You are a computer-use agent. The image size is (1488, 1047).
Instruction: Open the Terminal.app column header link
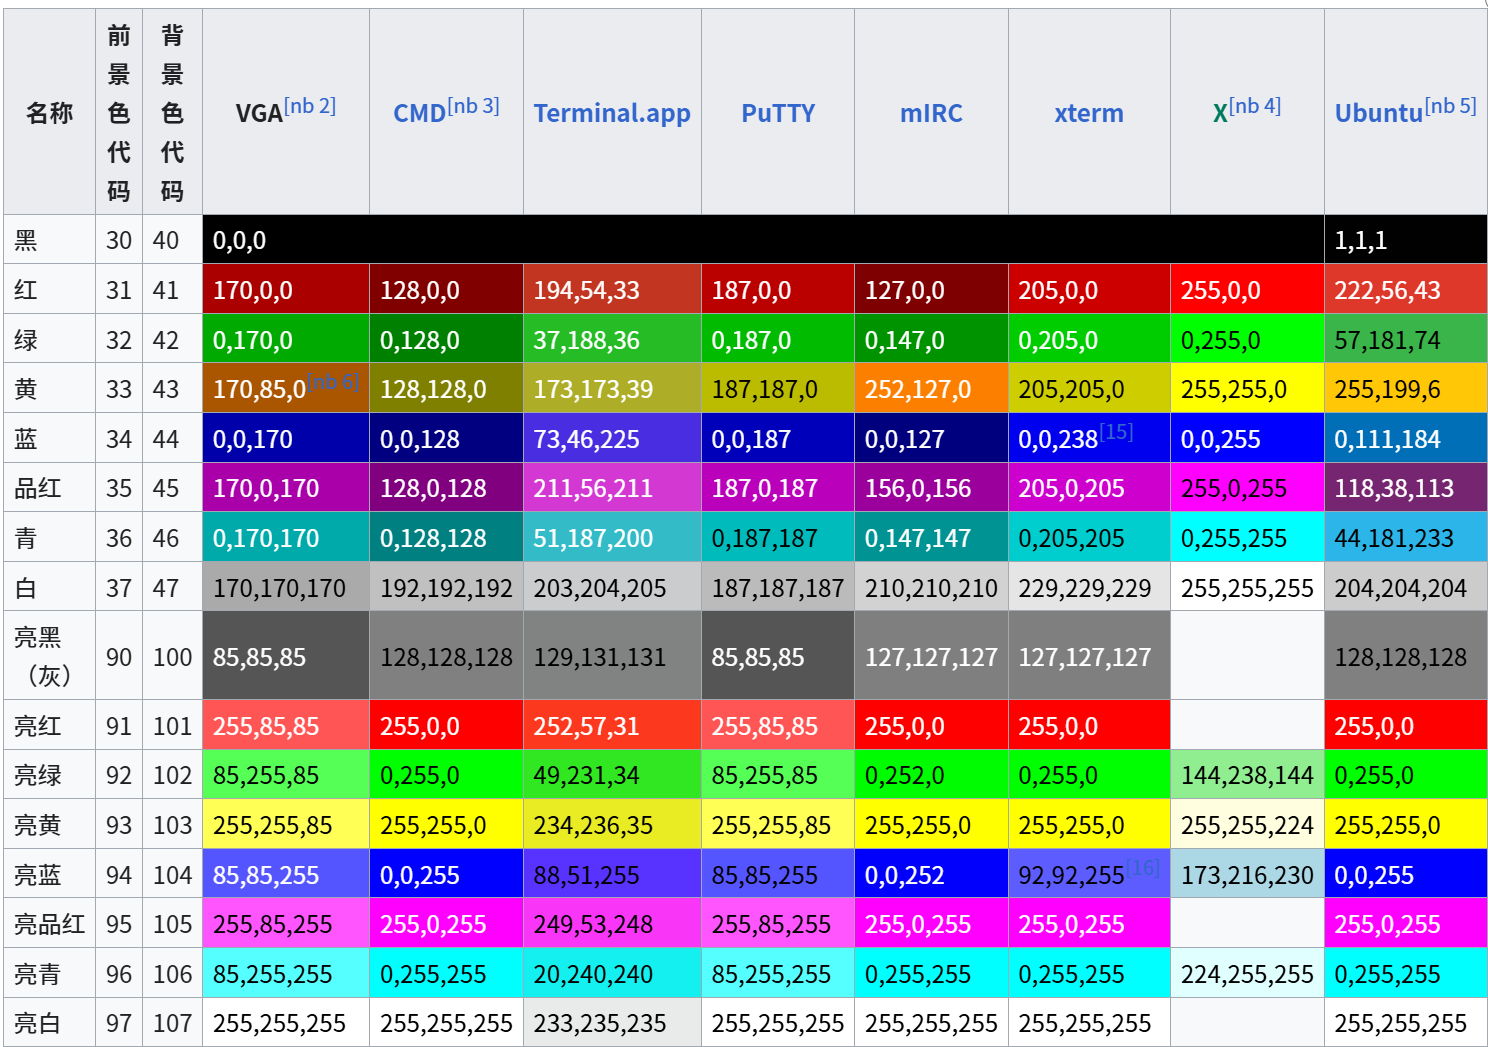pos(611,113)
